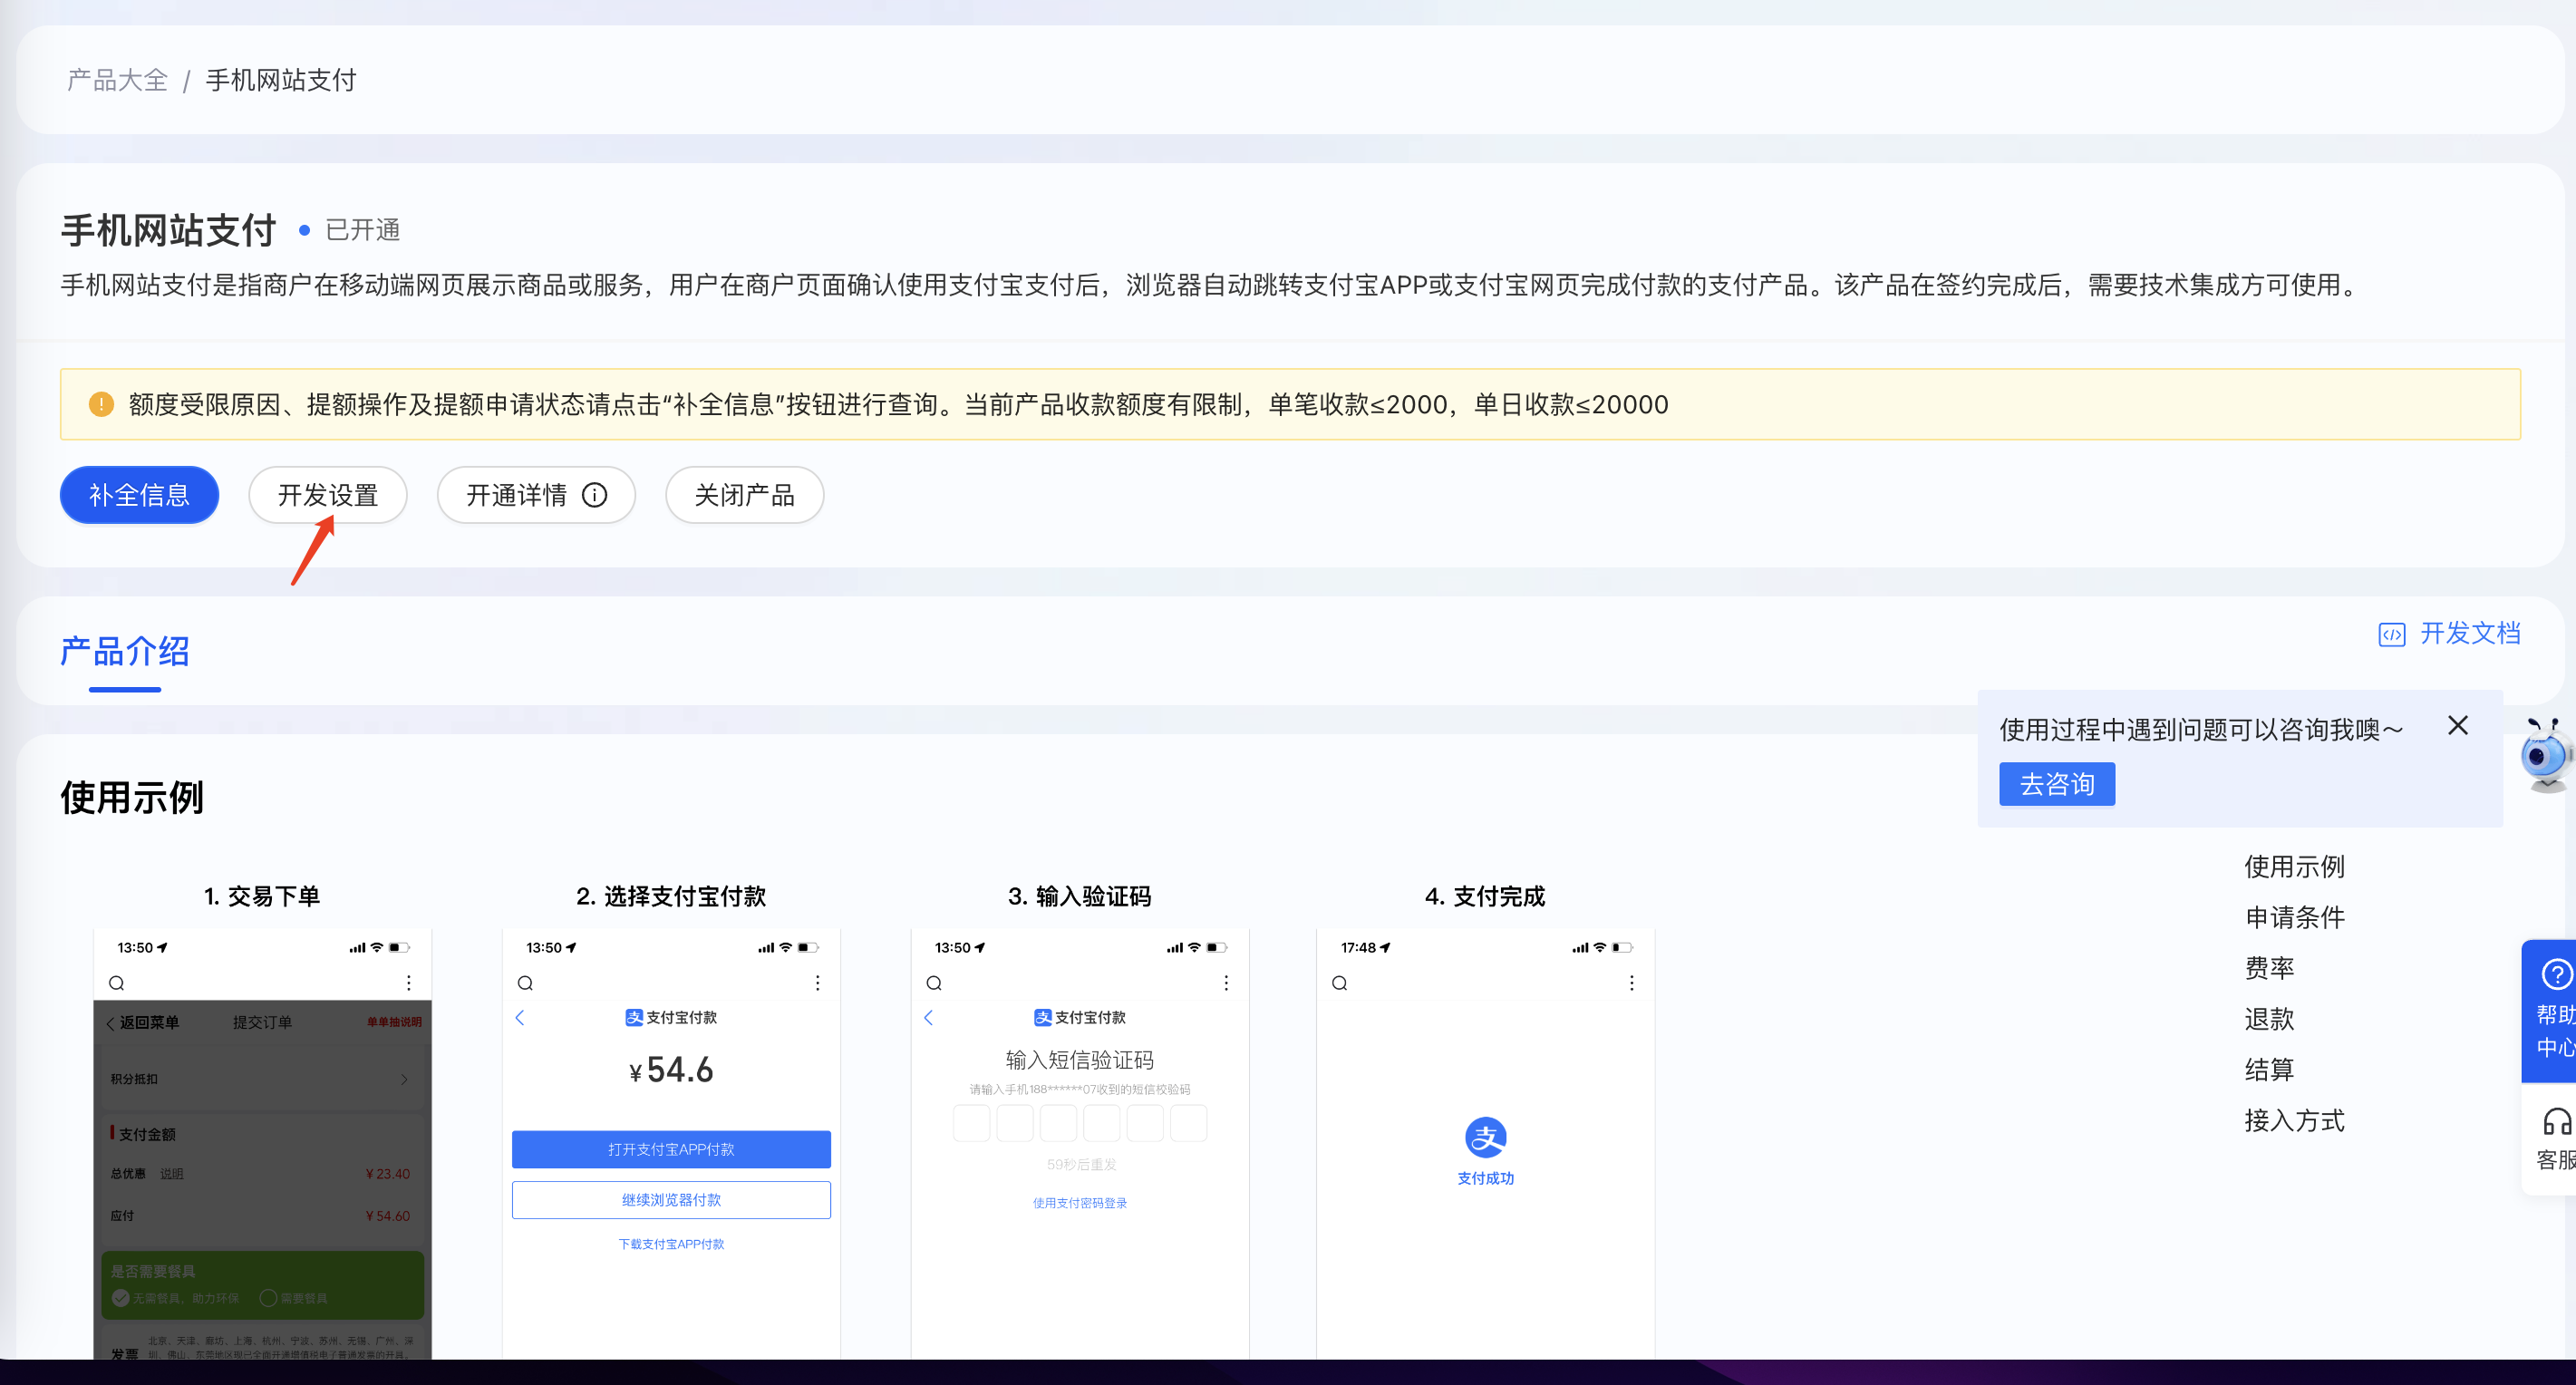Image resolution: width=2576 pixels, height=1385 pixels.
Task: Jump to 接入方式 anchor
Action: pos(2294,1120)
